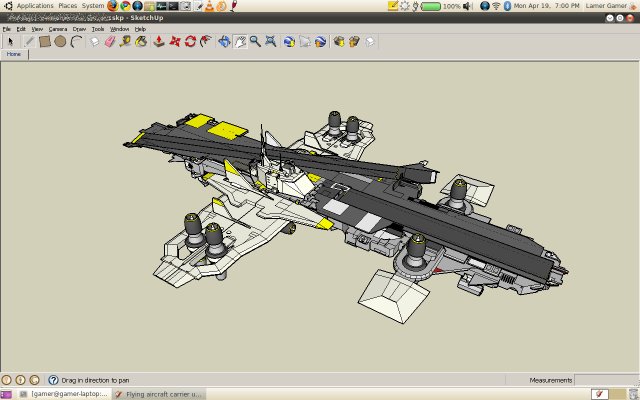Screen dimensions: 640x400
Task: Switch to the Home scene tab
Action: click(14, 54)
